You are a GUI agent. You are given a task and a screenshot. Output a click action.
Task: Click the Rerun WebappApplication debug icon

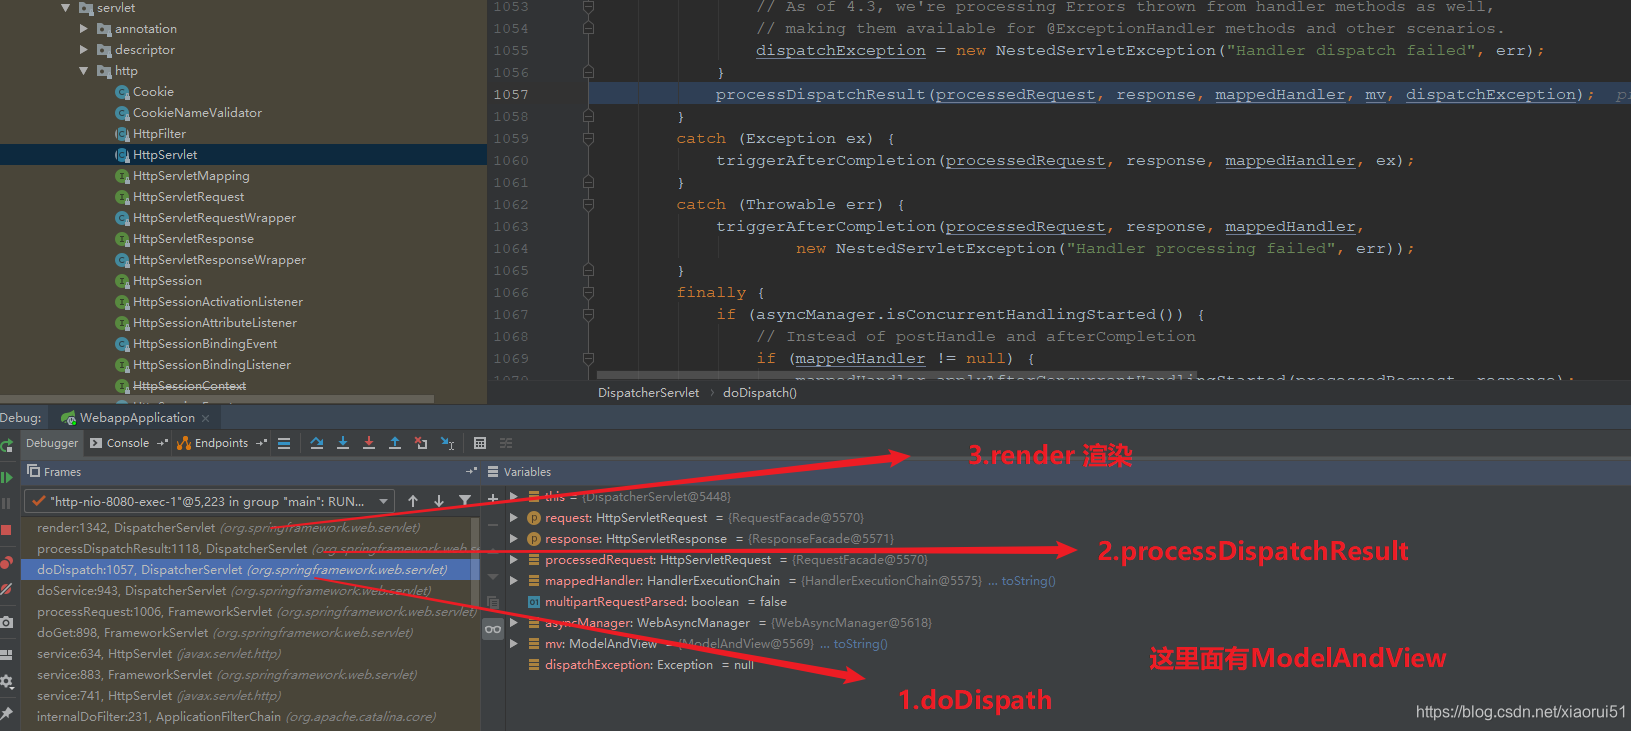[x=7, y=445]
